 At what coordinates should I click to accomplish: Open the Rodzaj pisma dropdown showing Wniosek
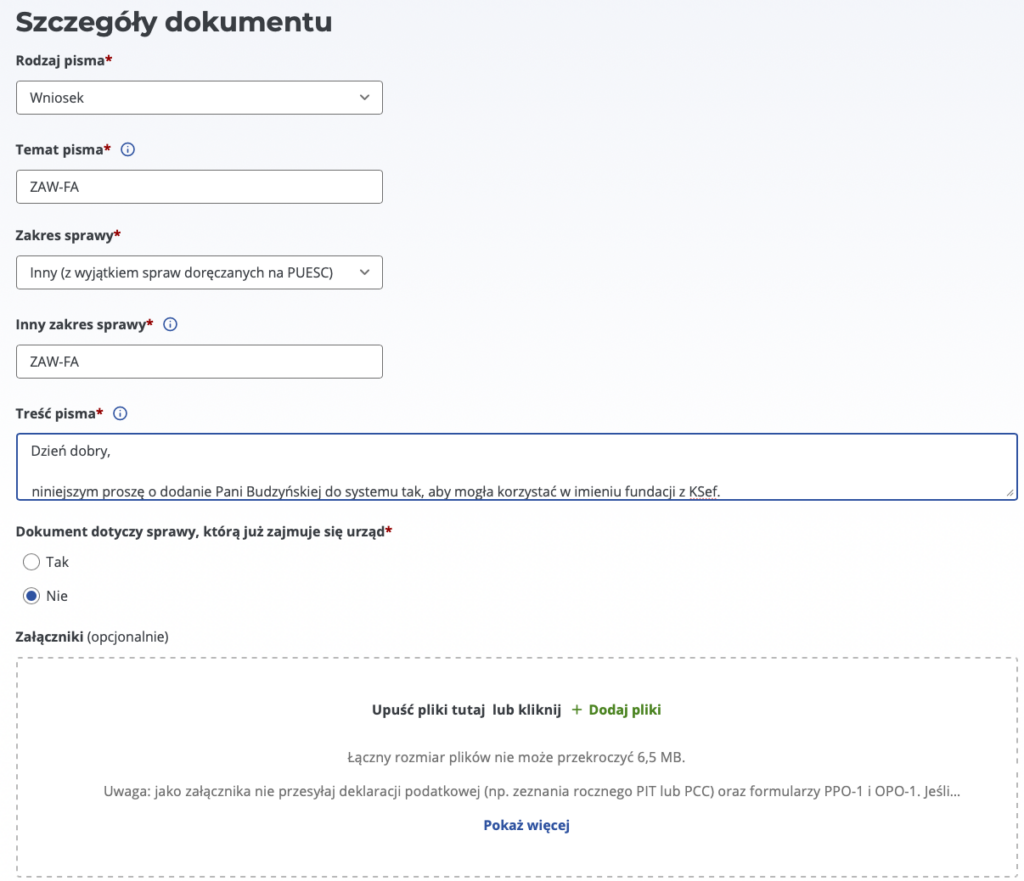[x=190, y=97]
